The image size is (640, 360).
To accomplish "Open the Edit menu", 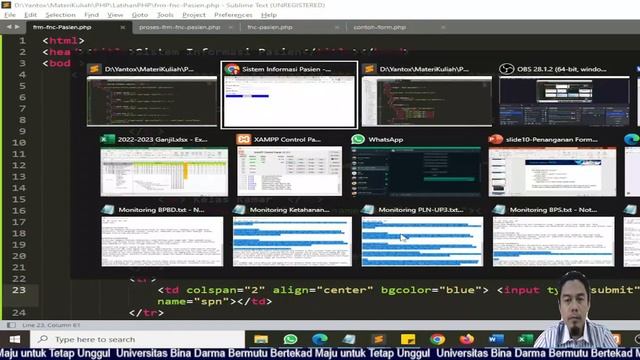I will click(30, 15).
